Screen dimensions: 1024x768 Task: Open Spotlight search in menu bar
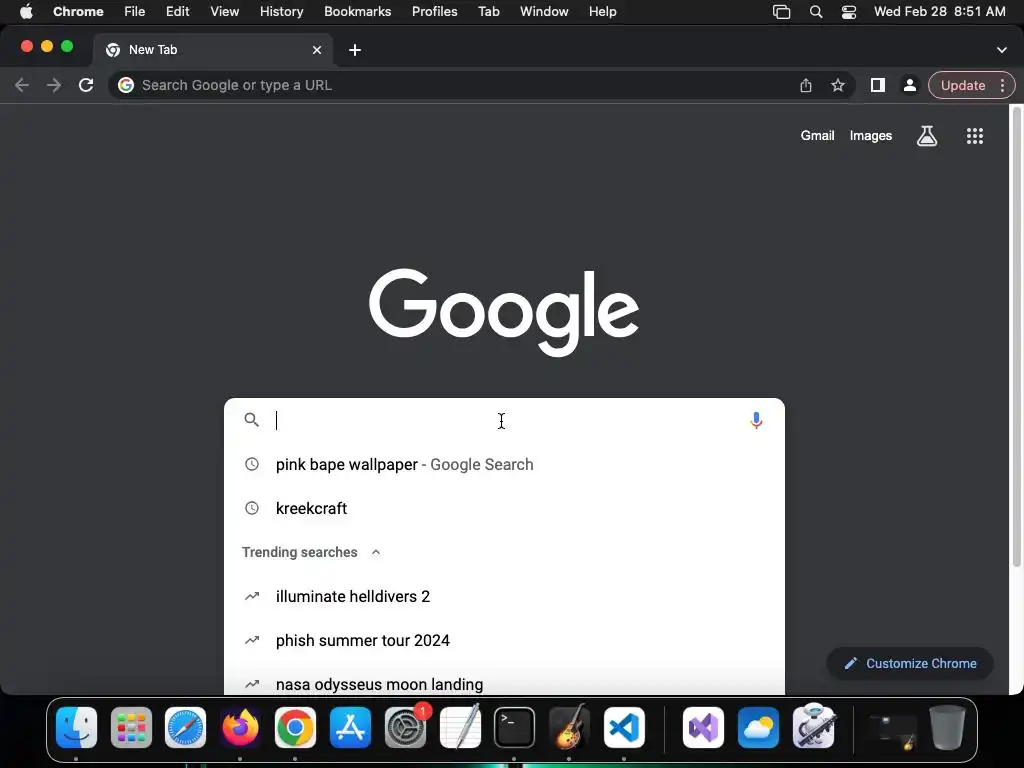[816, 12]
